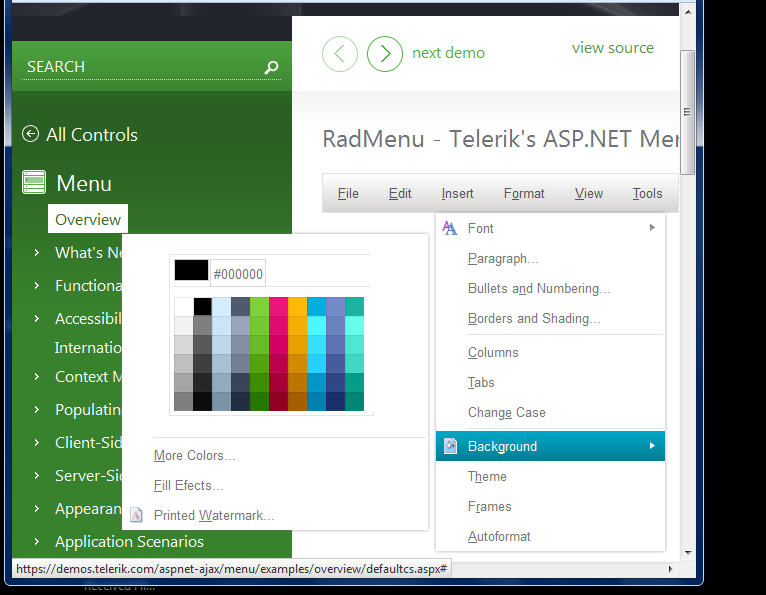This screenshot has height=595, width=766.
Task: Open the Insert menu
Action: tap(457, 193)
